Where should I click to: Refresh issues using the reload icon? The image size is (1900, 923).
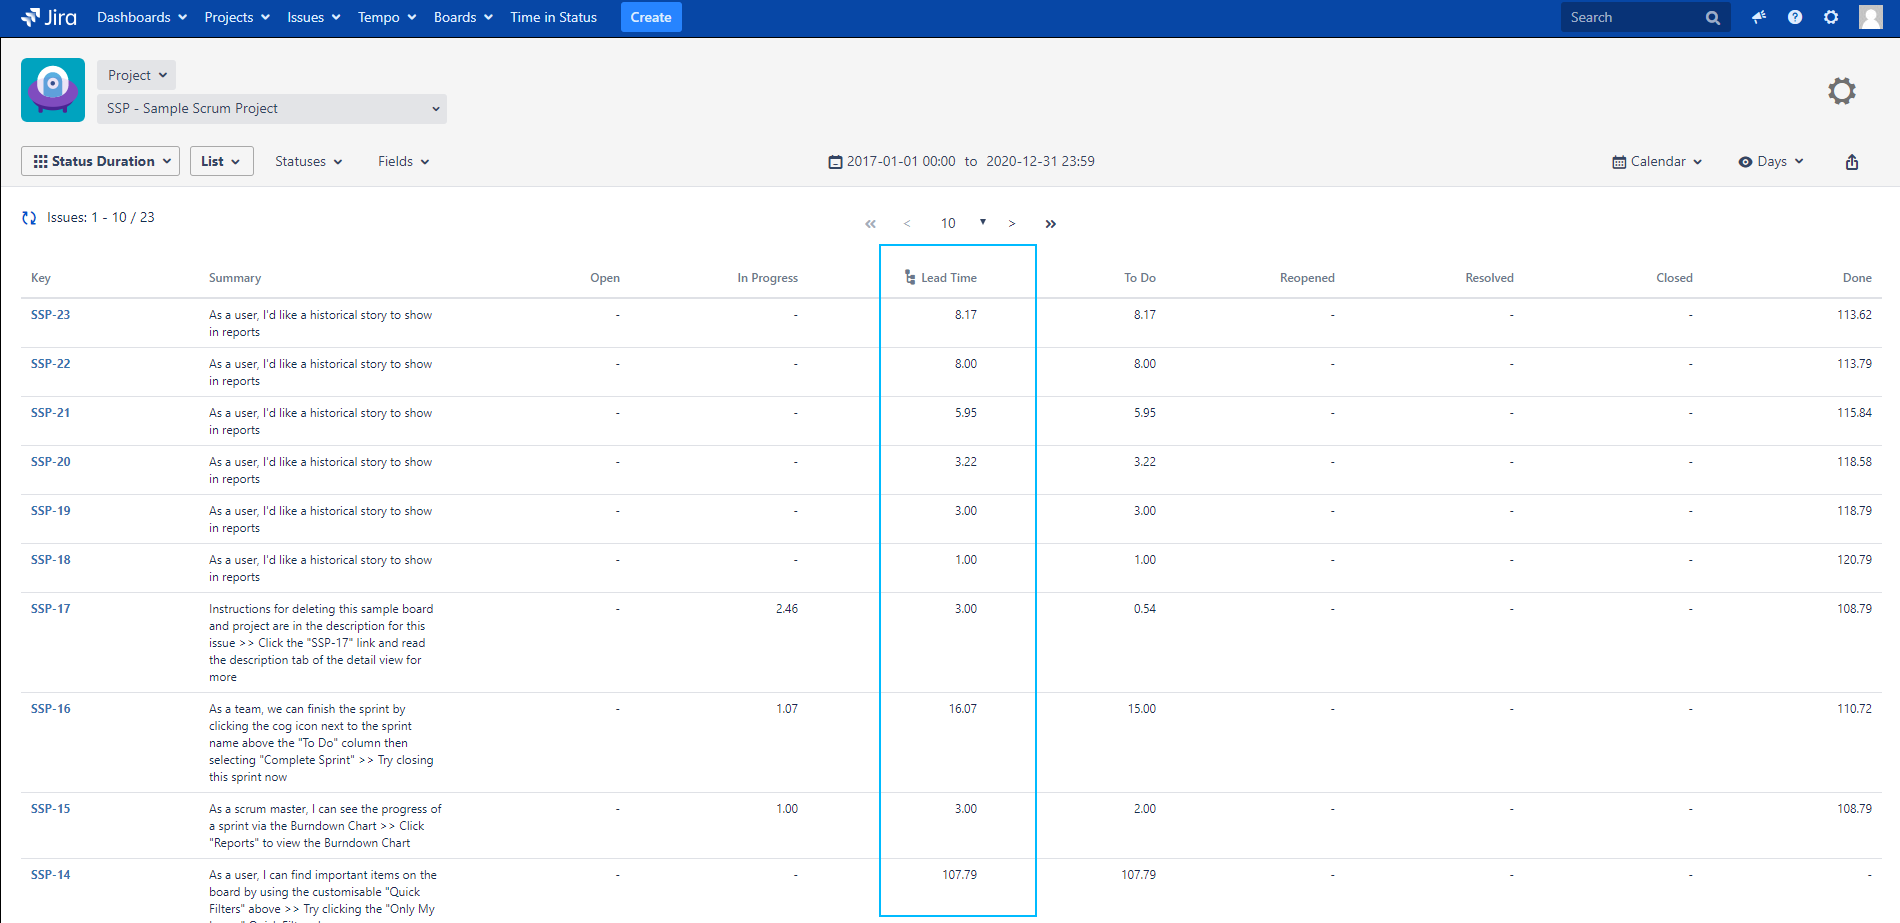point(29,218)
